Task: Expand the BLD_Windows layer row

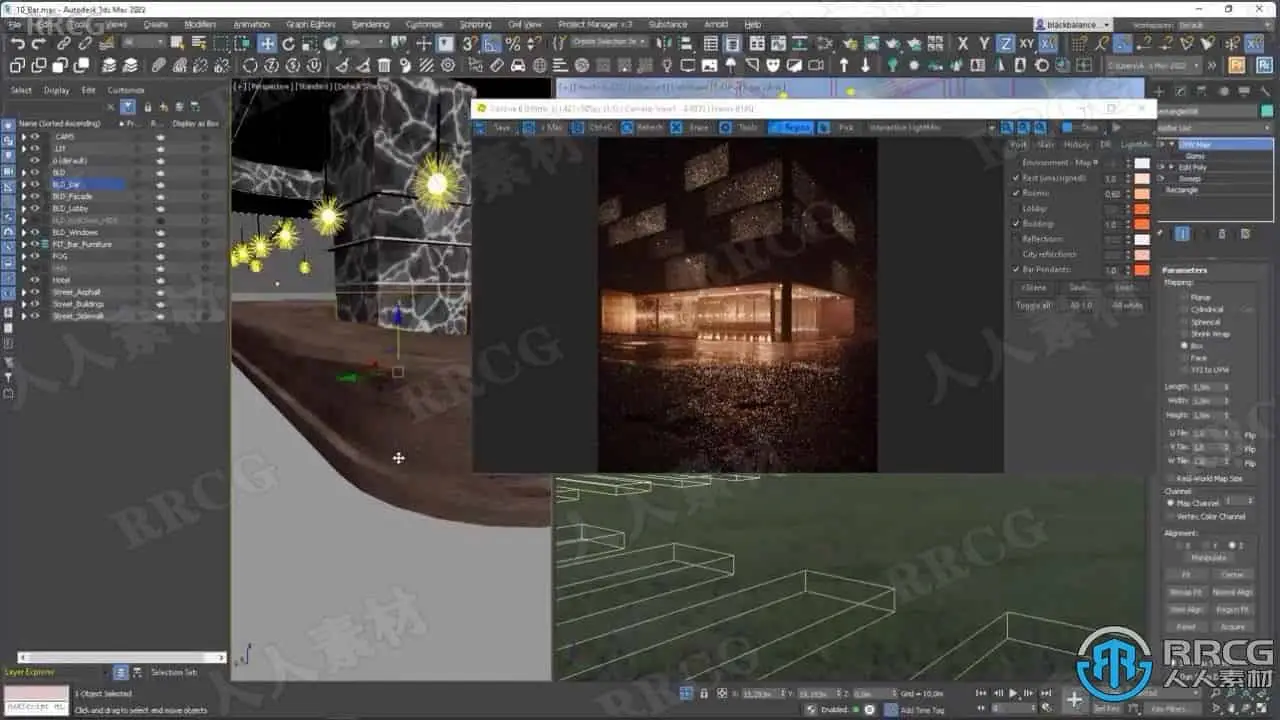Action: pyautogui.click(x=24, y=232)
